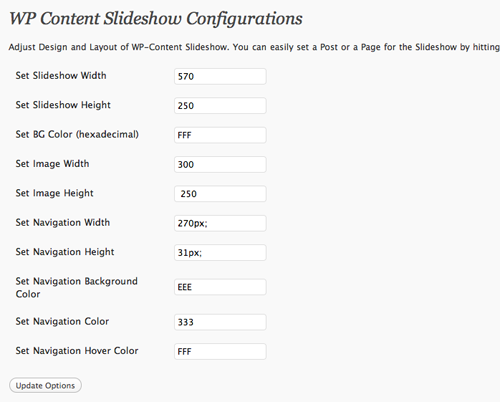Image resolution: width=500 pixels, height=402 pixels.
Task: Select the Navigation Hover Color input
Action: [x=220, y=351]
